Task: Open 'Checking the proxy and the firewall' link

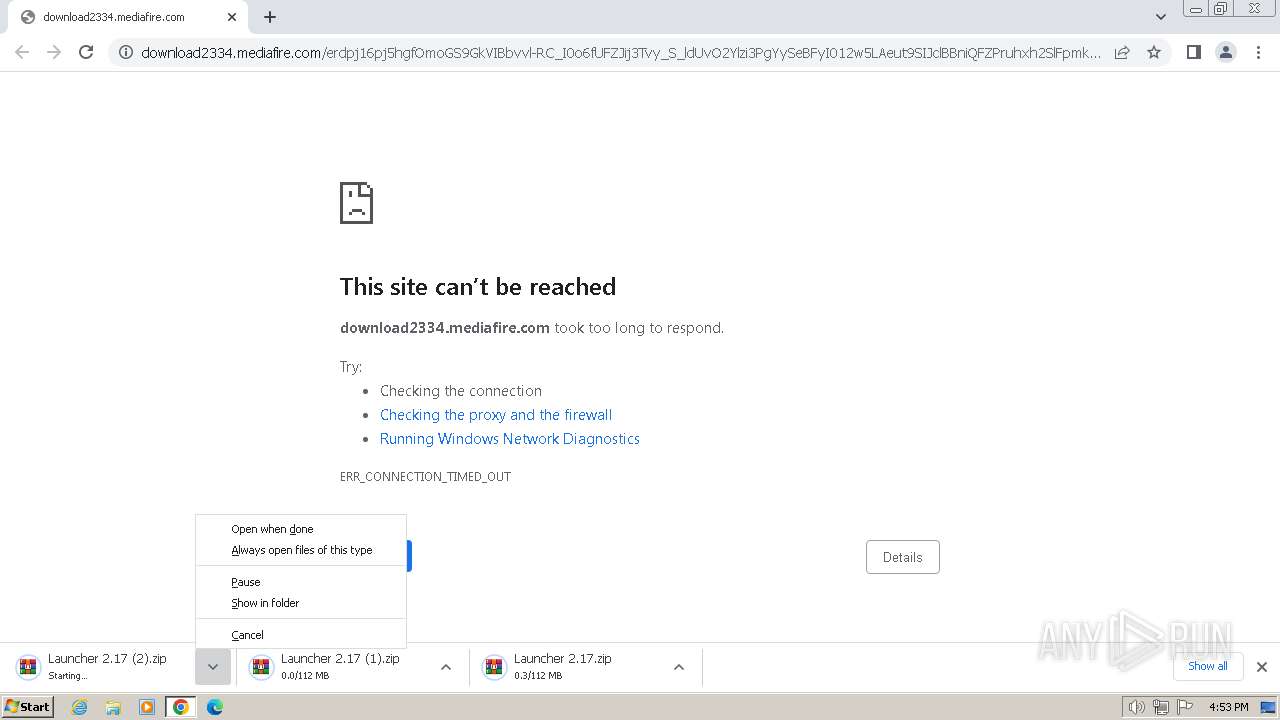Action: pos(496,415)
